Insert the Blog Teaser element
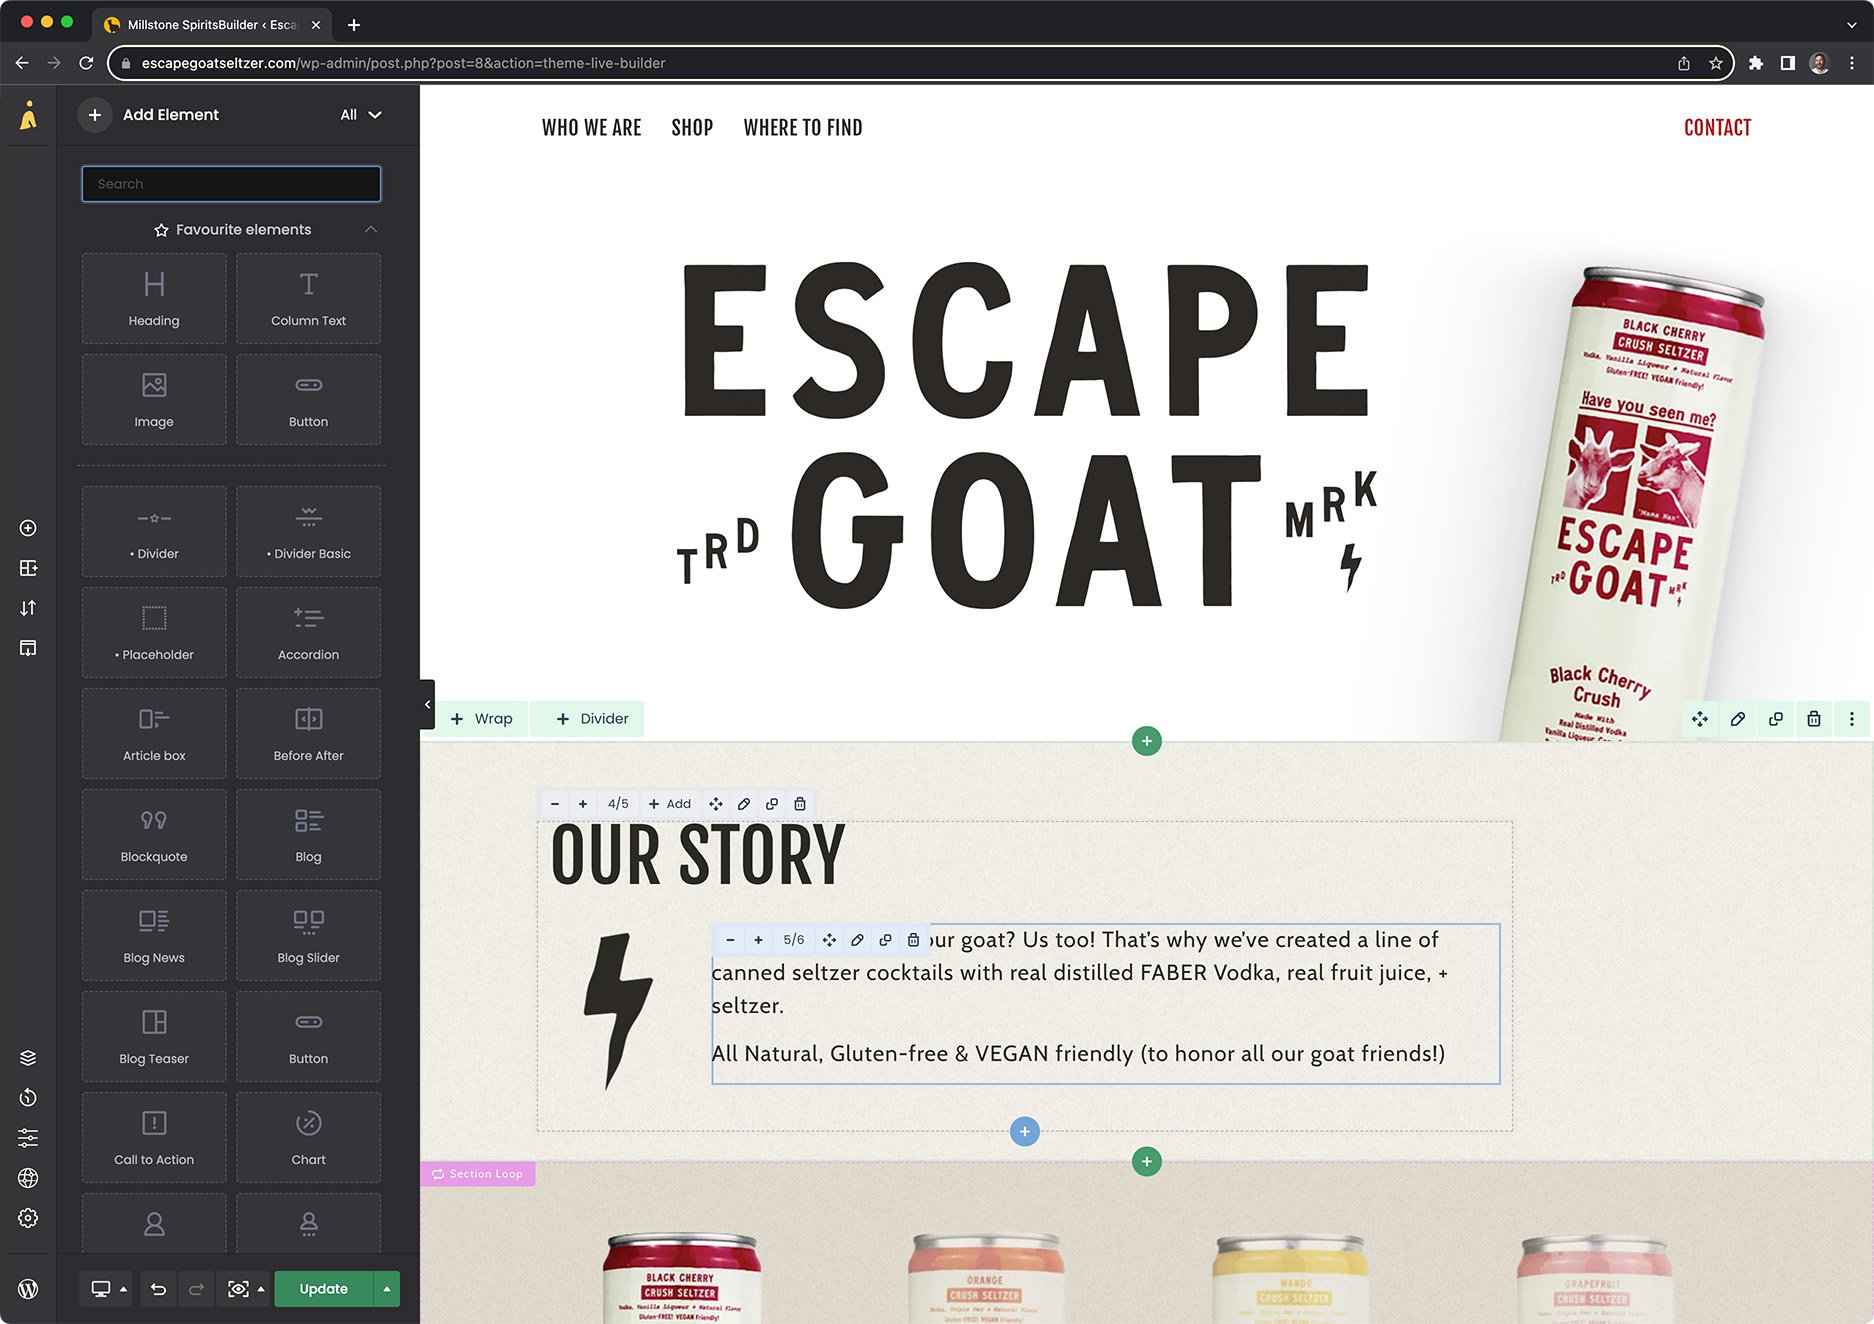 pyautogui.click(x=154, y=1036)
